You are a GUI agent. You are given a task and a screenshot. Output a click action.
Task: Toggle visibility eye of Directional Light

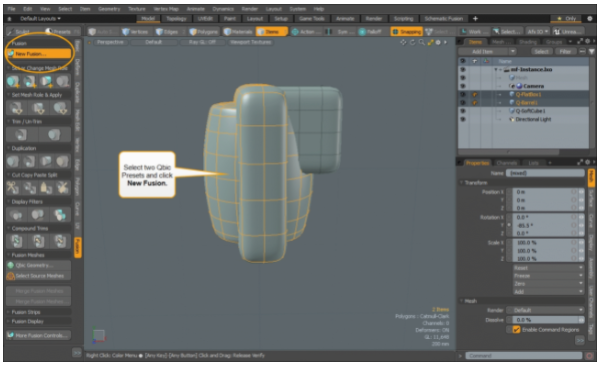point(463,119)
